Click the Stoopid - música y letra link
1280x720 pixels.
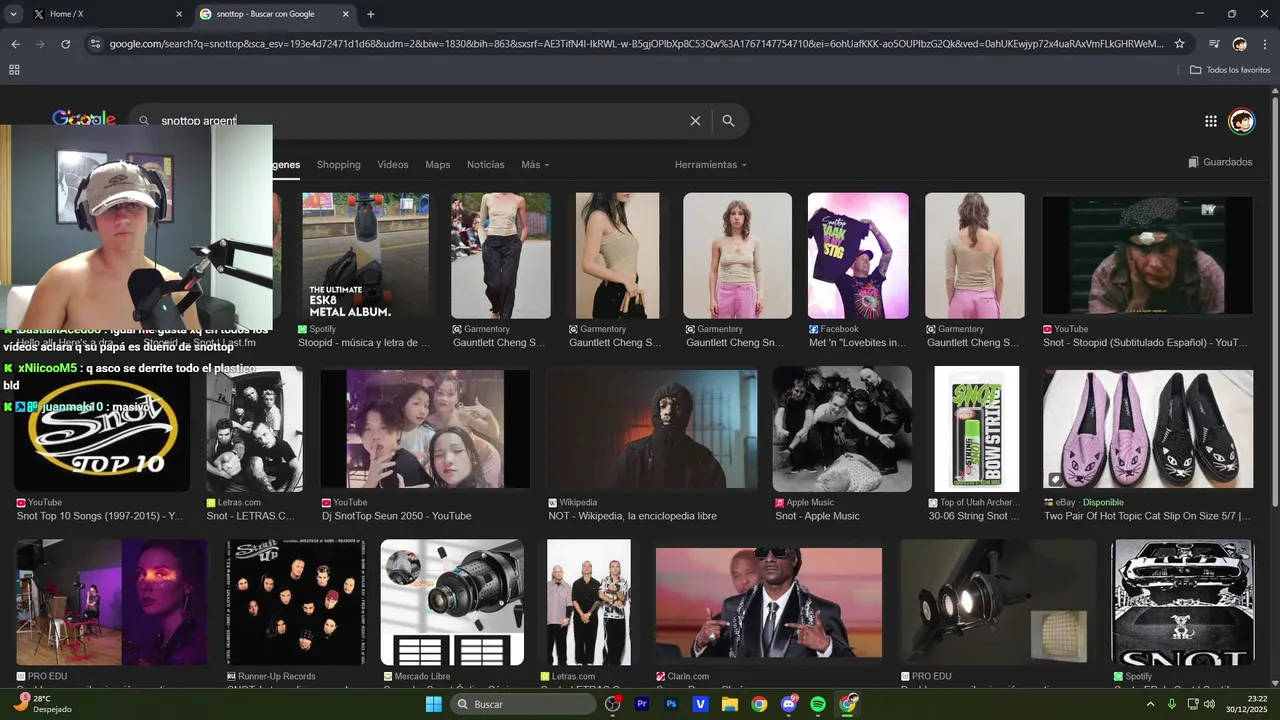pyautogui.click(x=364, y=343)
